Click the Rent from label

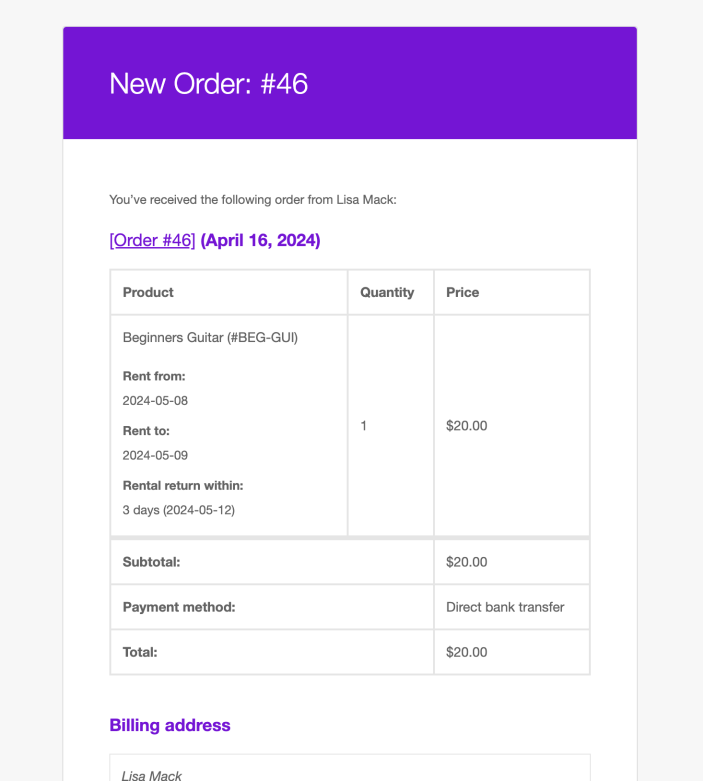[154, 376]
